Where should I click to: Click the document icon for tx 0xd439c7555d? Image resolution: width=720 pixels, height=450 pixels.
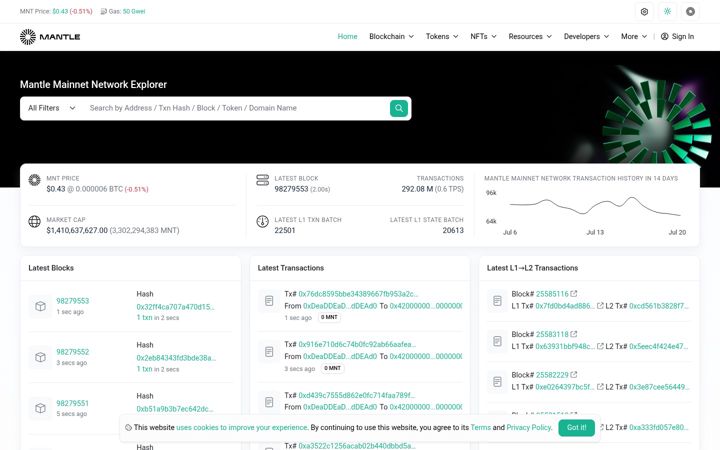tap(269, 402)
